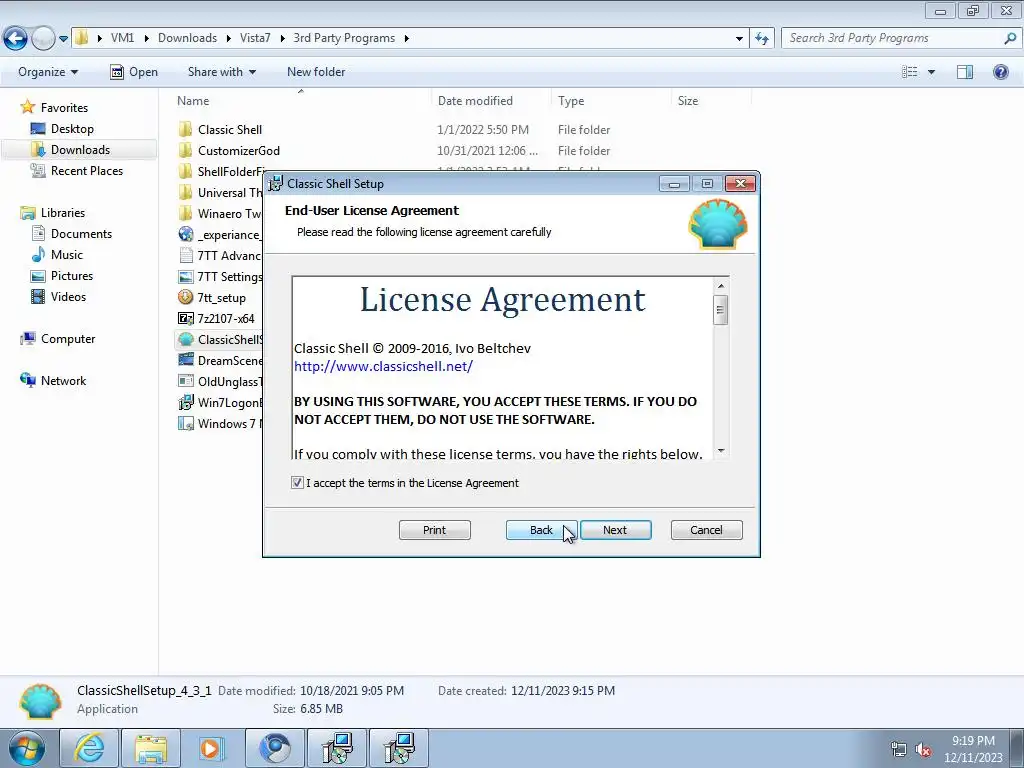Image resolution: width=1024 pixels, height=768 pixels.
Task: Click the forward navigation button
Action: coord(43,39)
